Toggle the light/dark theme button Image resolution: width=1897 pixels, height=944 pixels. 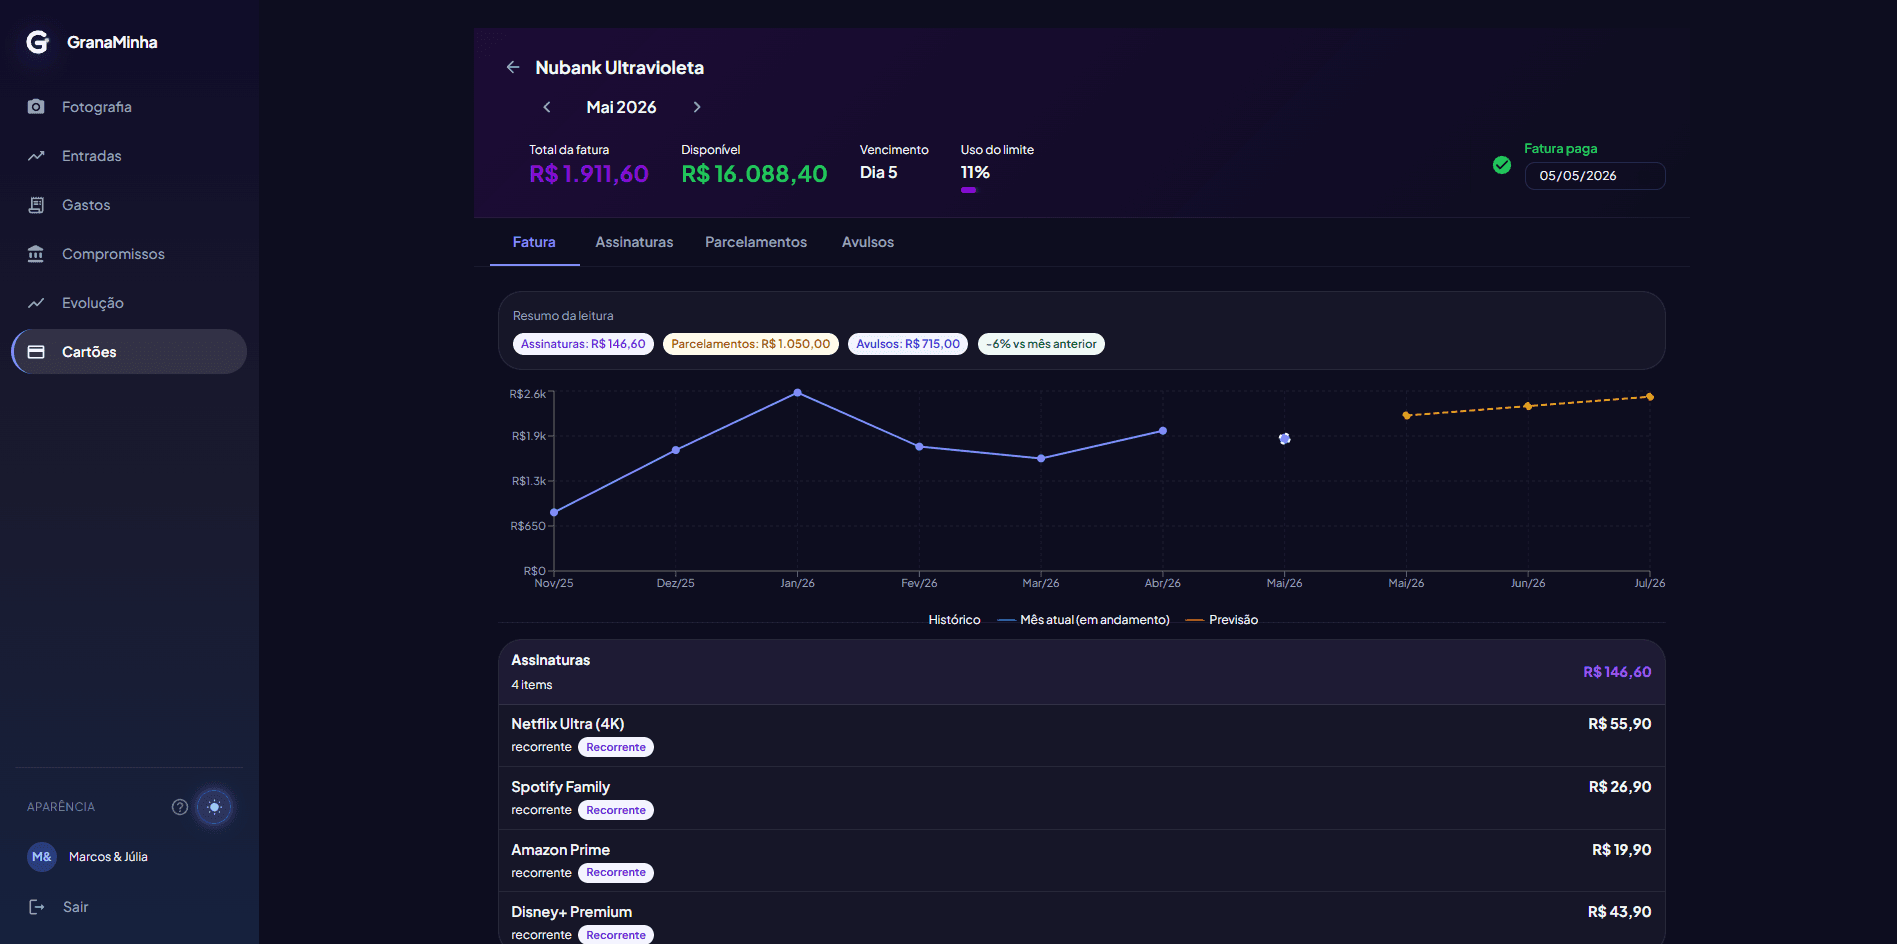[214, 807]
